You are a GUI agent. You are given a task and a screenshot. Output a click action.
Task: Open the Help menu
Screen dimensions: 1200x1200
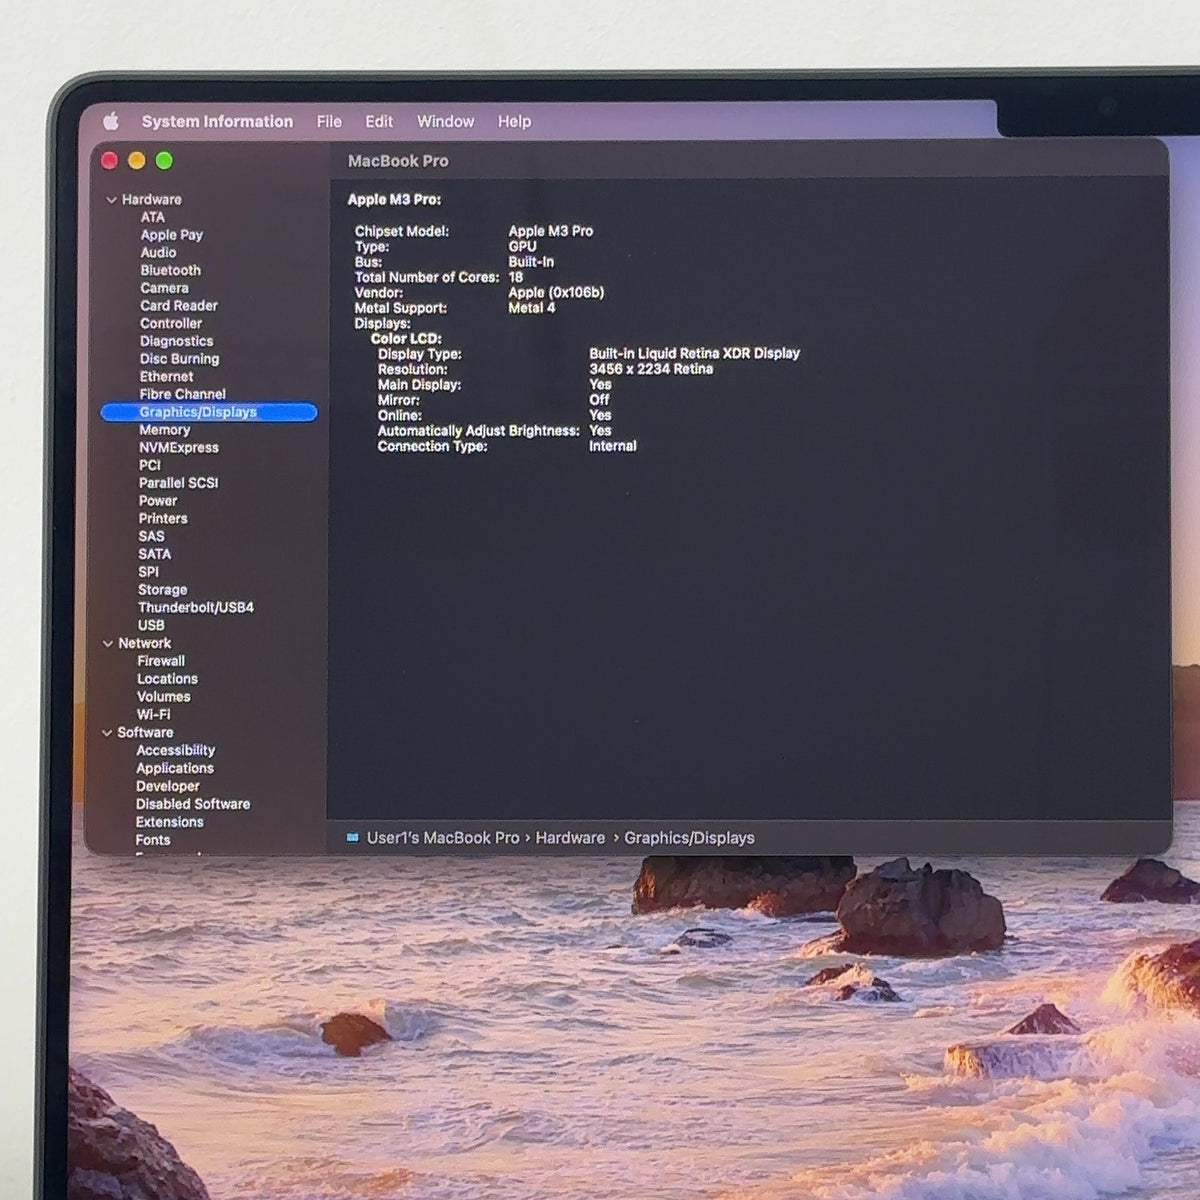(x=514, y=122)
